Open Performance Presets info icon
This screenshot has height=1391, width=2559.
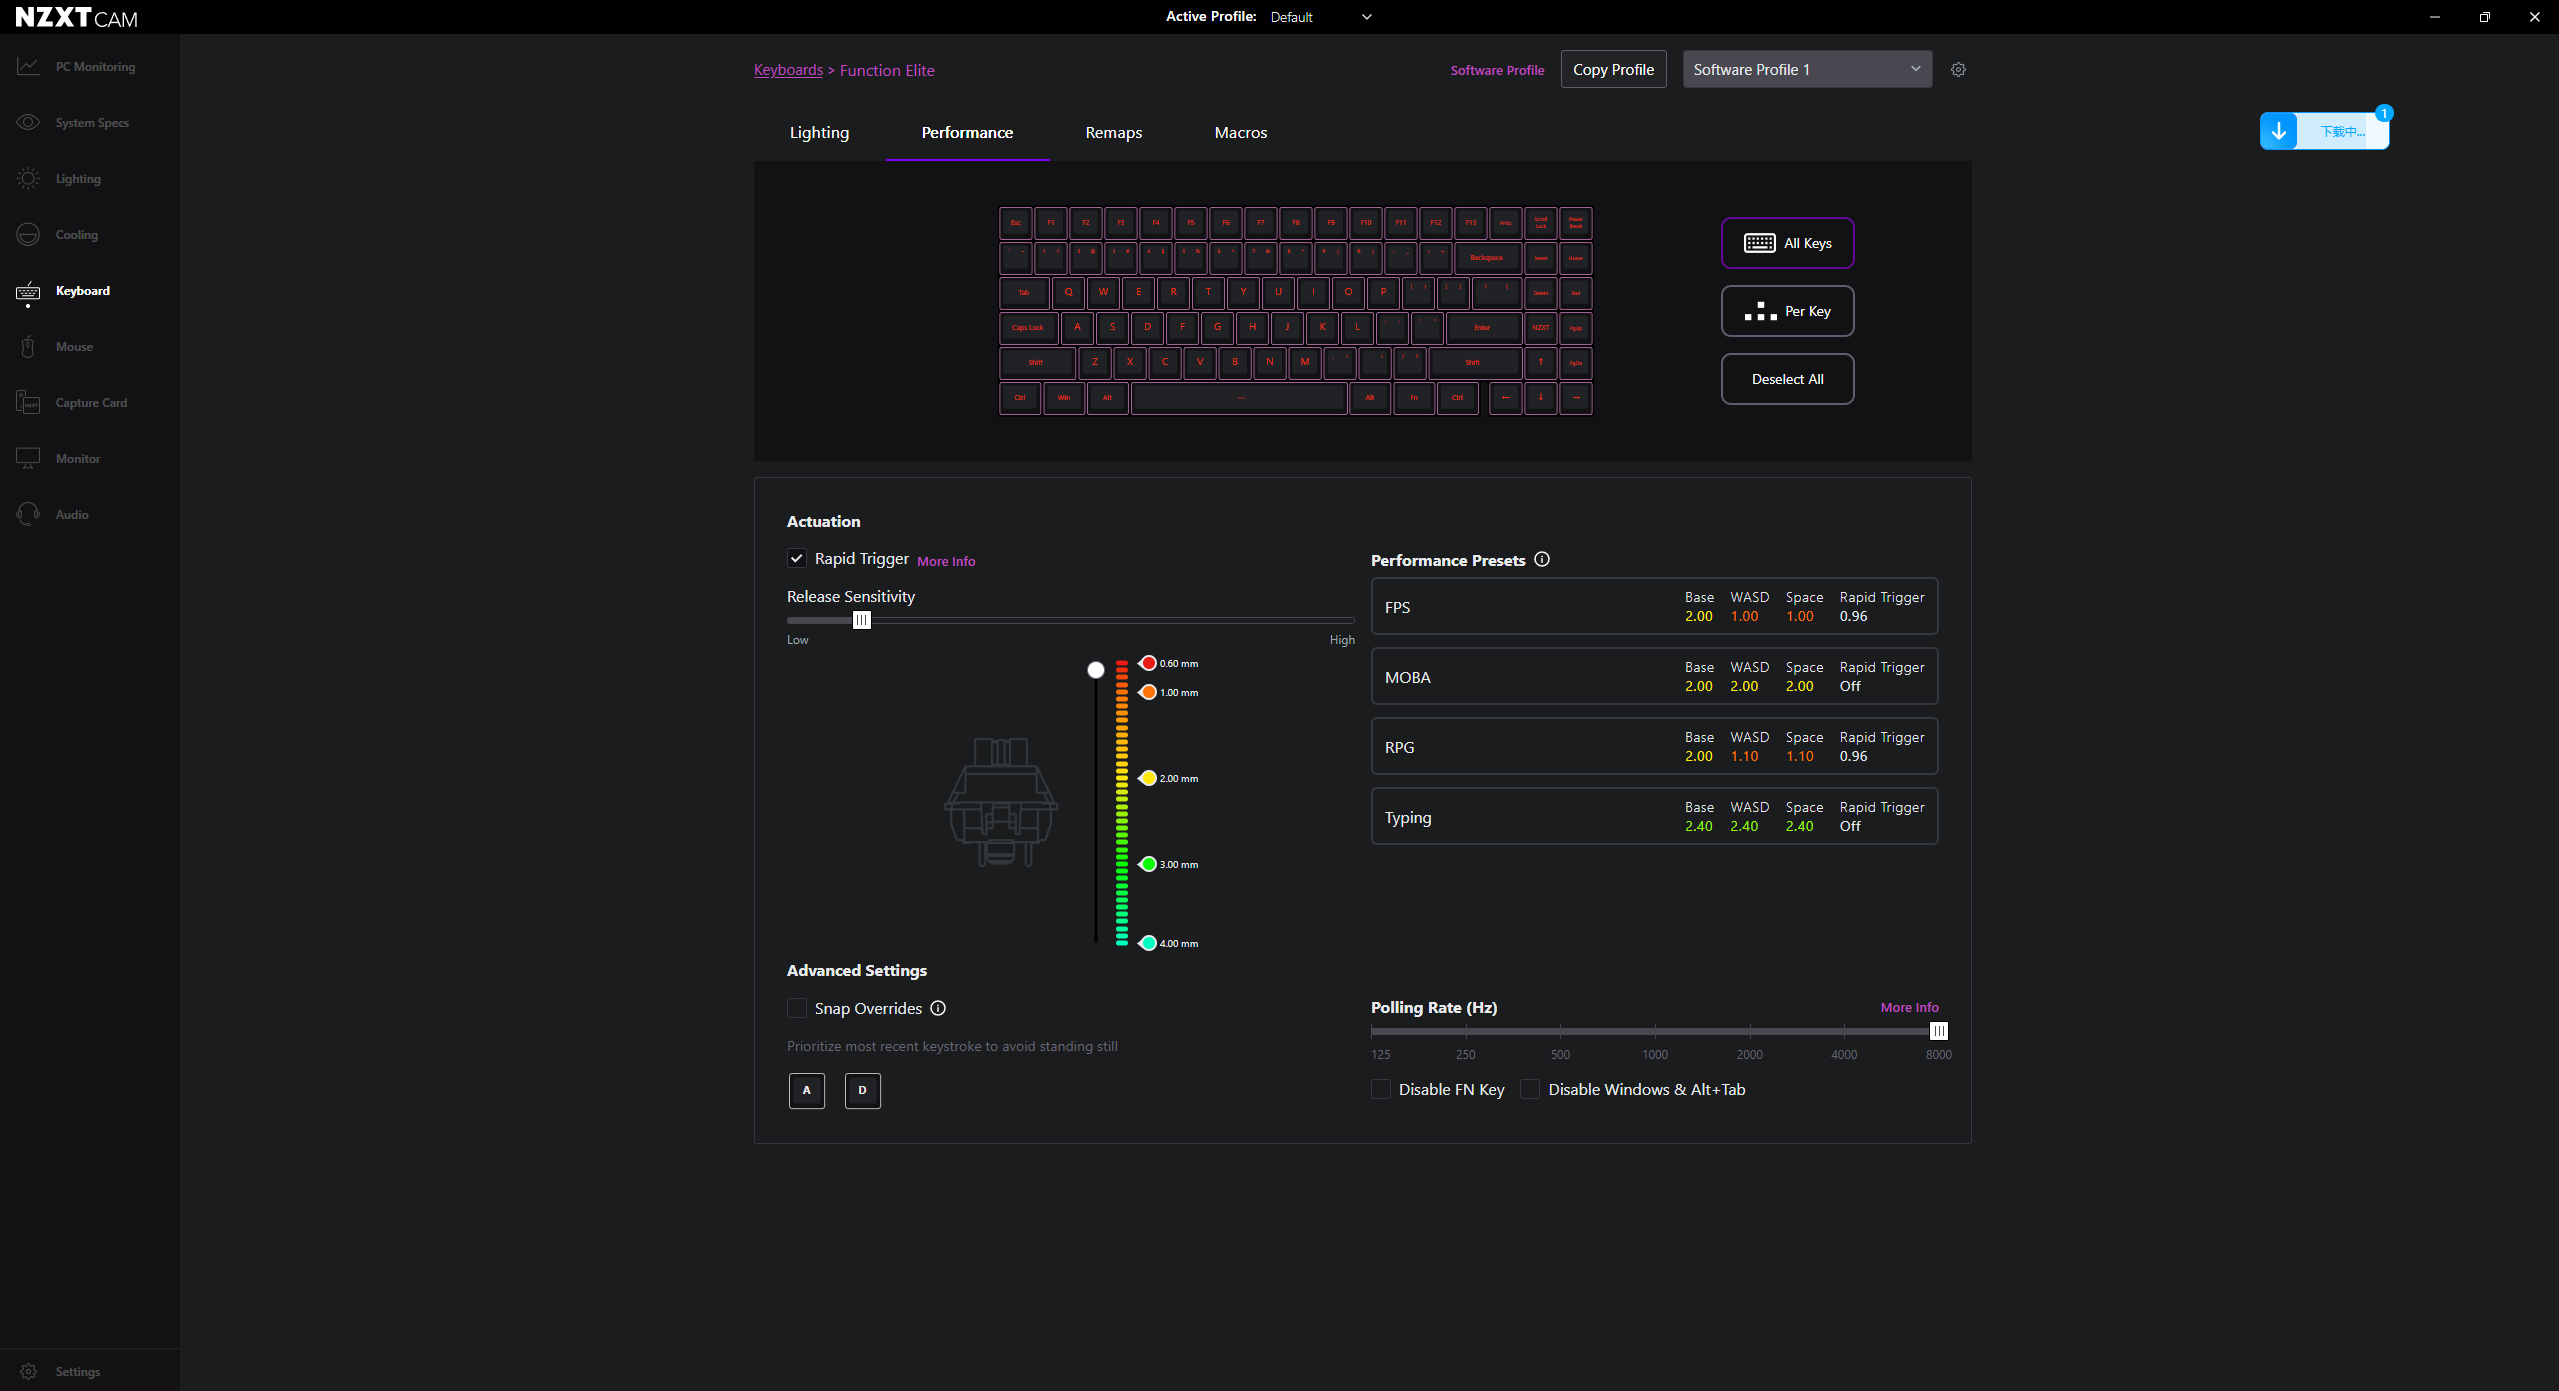[1542, 560]
